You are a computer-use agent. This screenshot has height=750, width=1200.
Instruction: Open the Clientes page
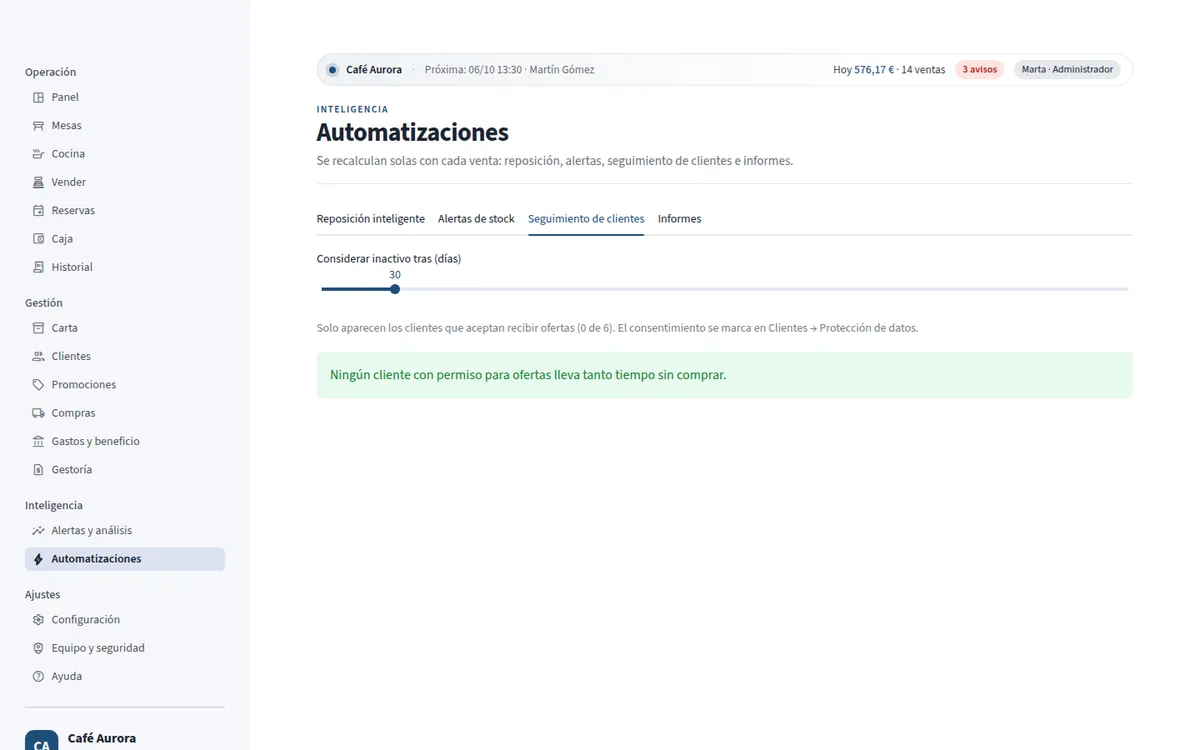[x=125, y=356]
